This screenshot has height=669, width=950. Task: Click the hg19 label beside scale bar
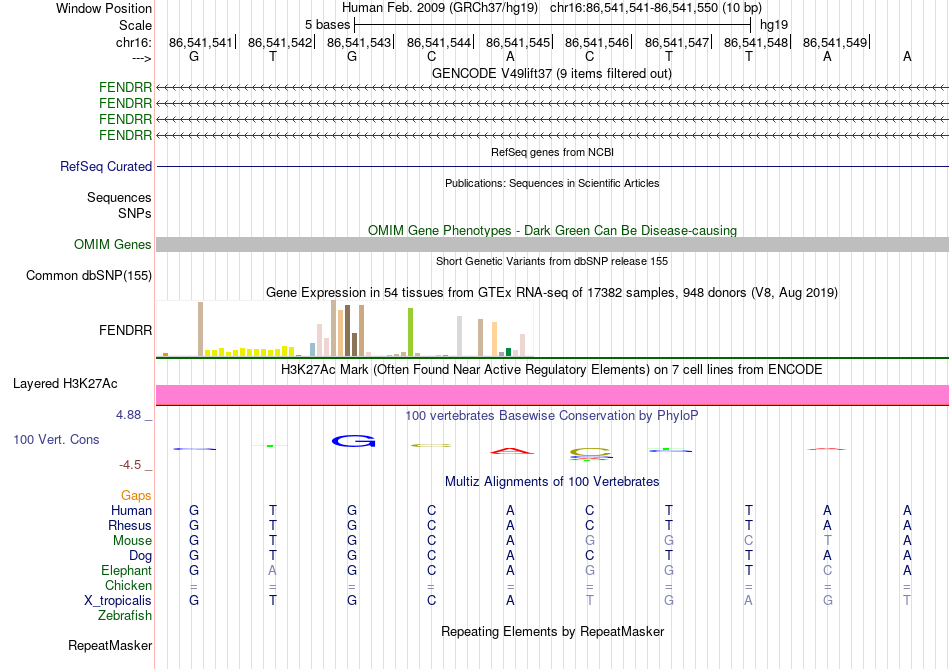tap(774, 25)
